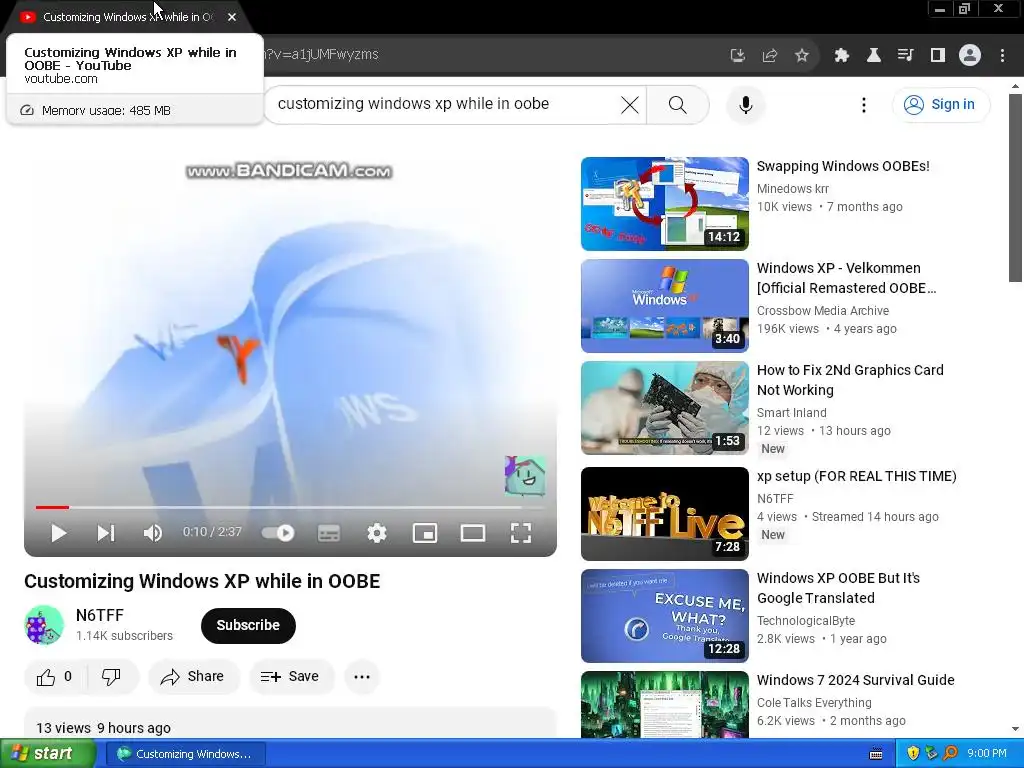Skip to the next video
The width and height of the screenshot is (1024, 768).
click(106, 533)
